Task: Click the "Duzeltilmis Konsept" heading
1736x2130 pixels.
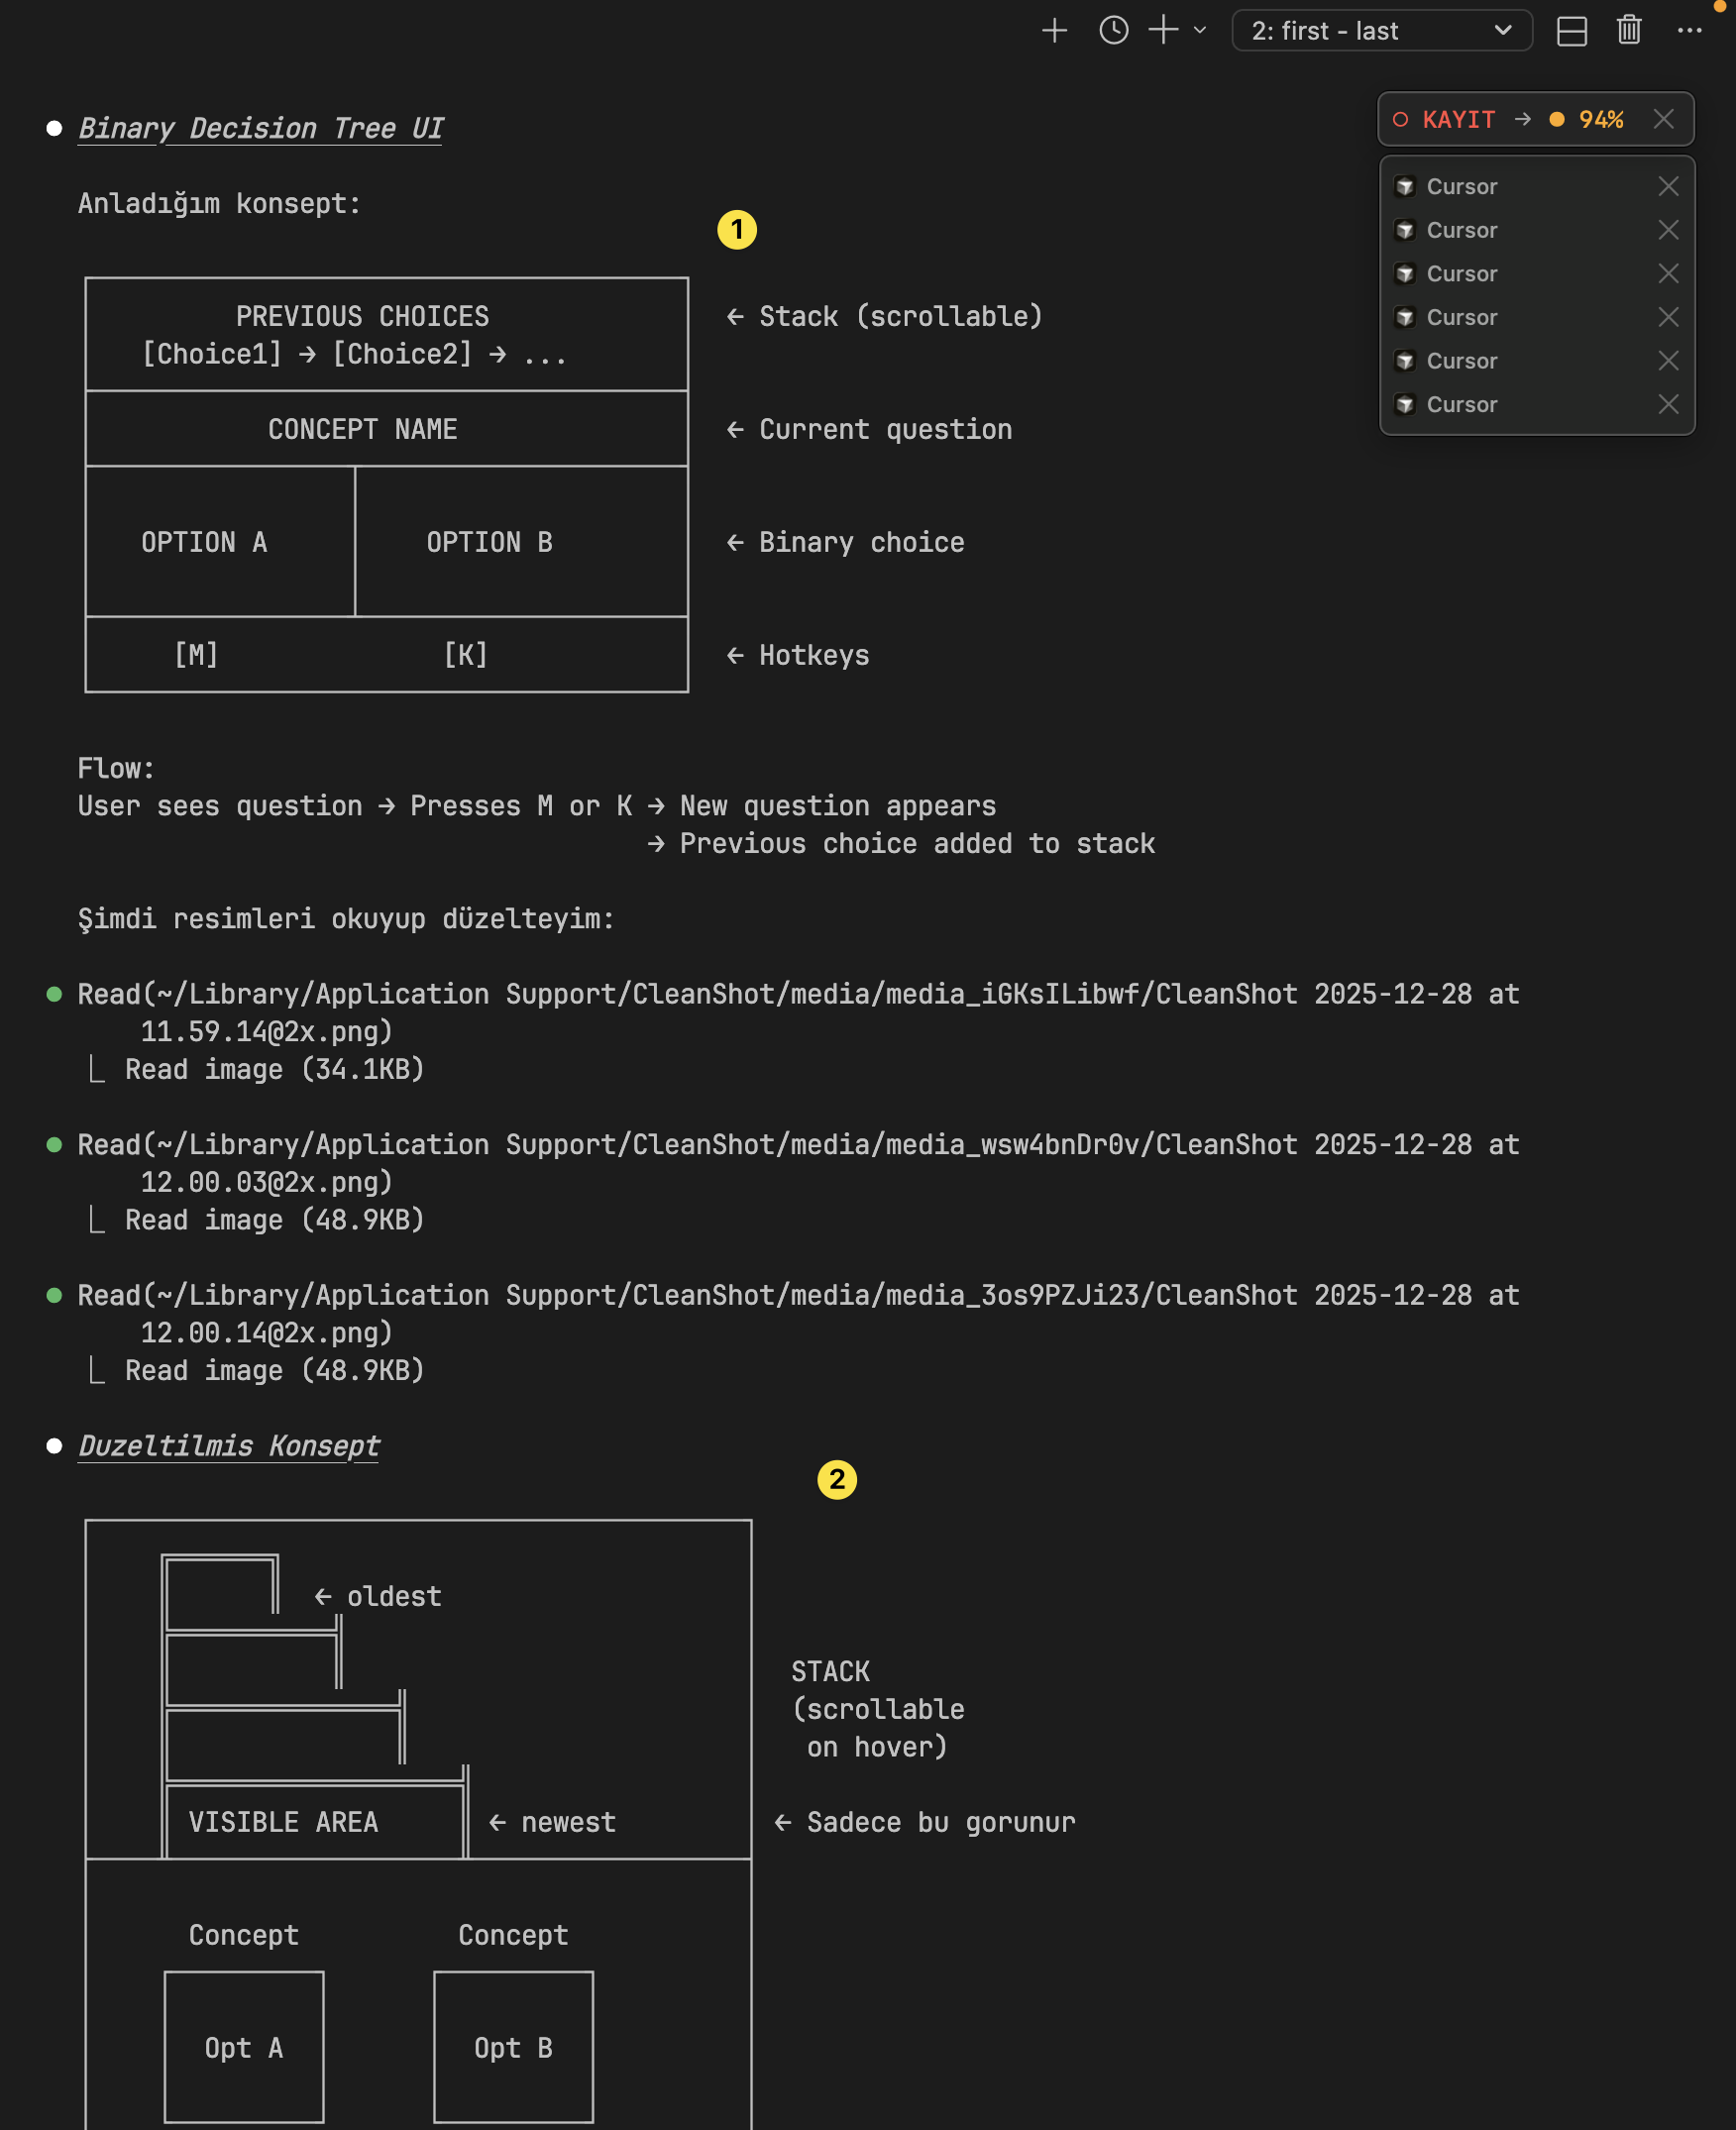Action: point(229,1446)
